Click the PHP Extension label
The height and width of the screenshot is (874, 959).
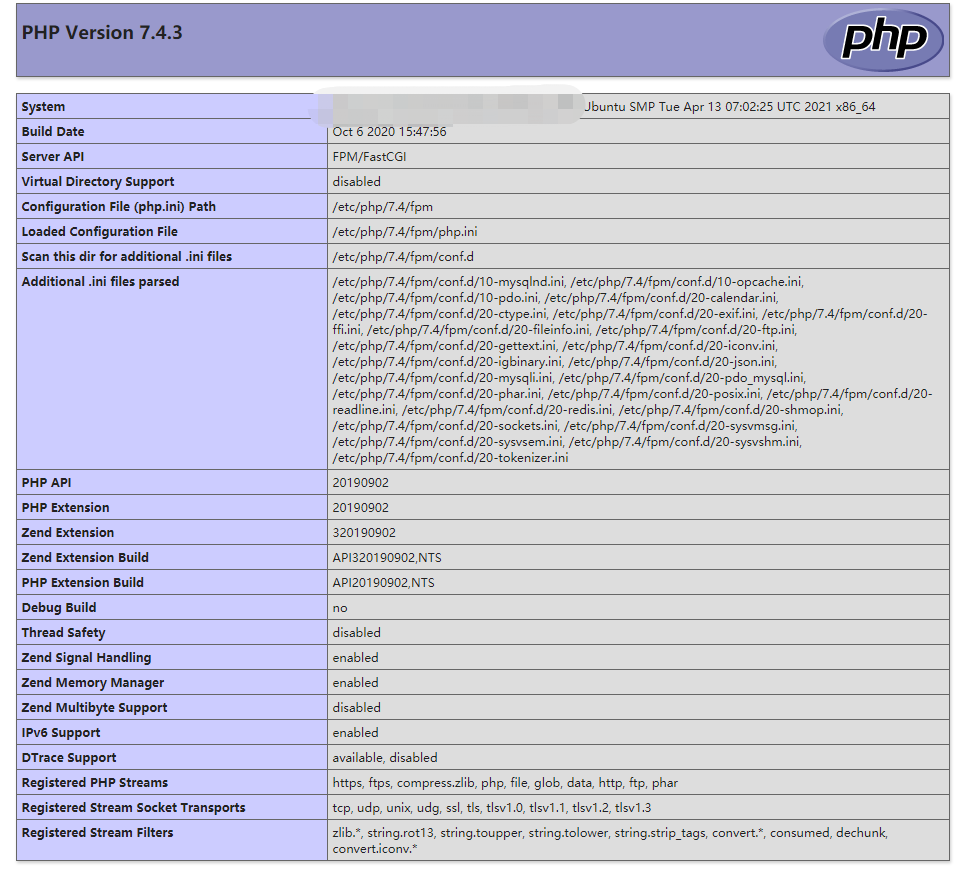point(65,508)
